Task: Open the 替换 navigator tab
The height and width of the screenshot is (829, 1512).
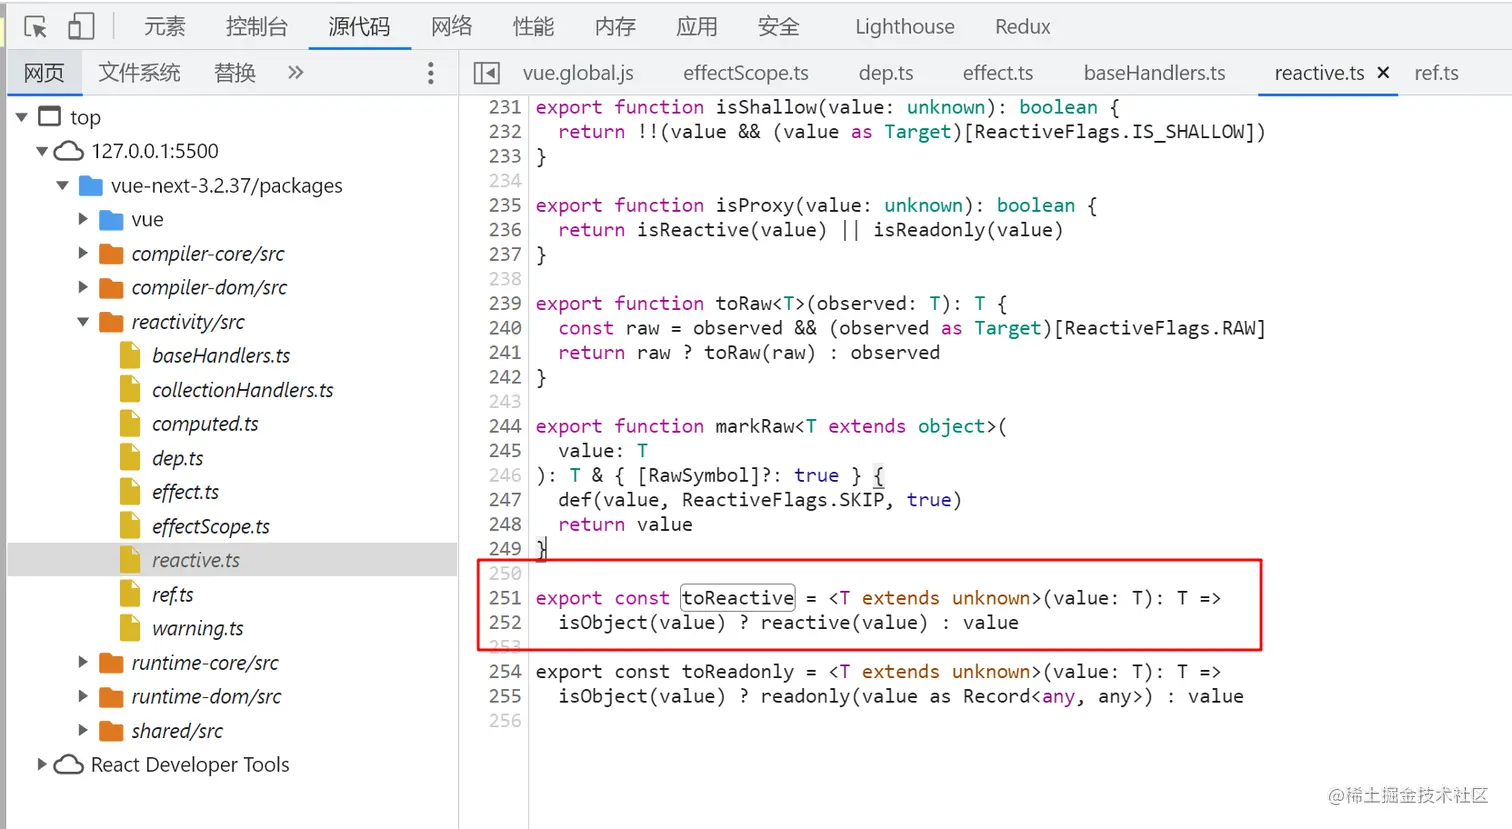Action: (235, 73)
